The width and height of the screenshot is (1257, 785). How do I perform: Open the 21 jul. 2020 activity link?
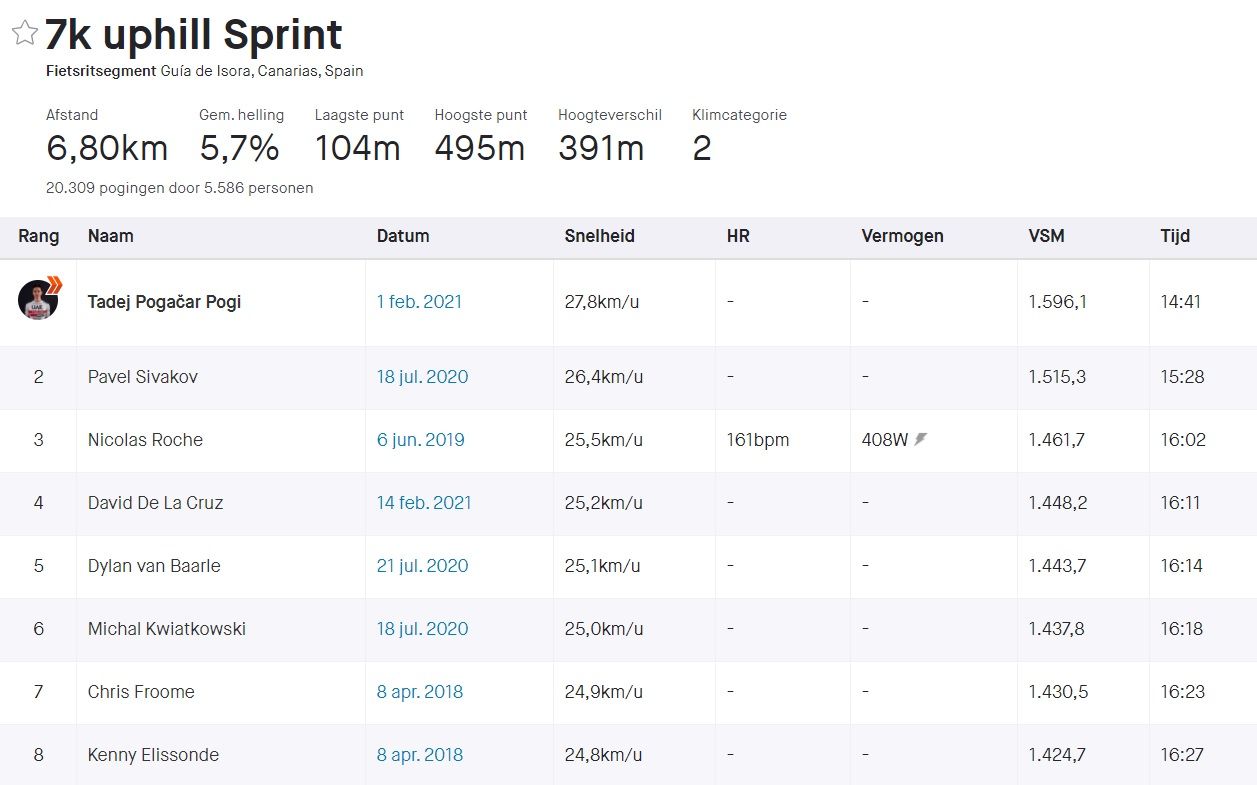click(422, 566)
